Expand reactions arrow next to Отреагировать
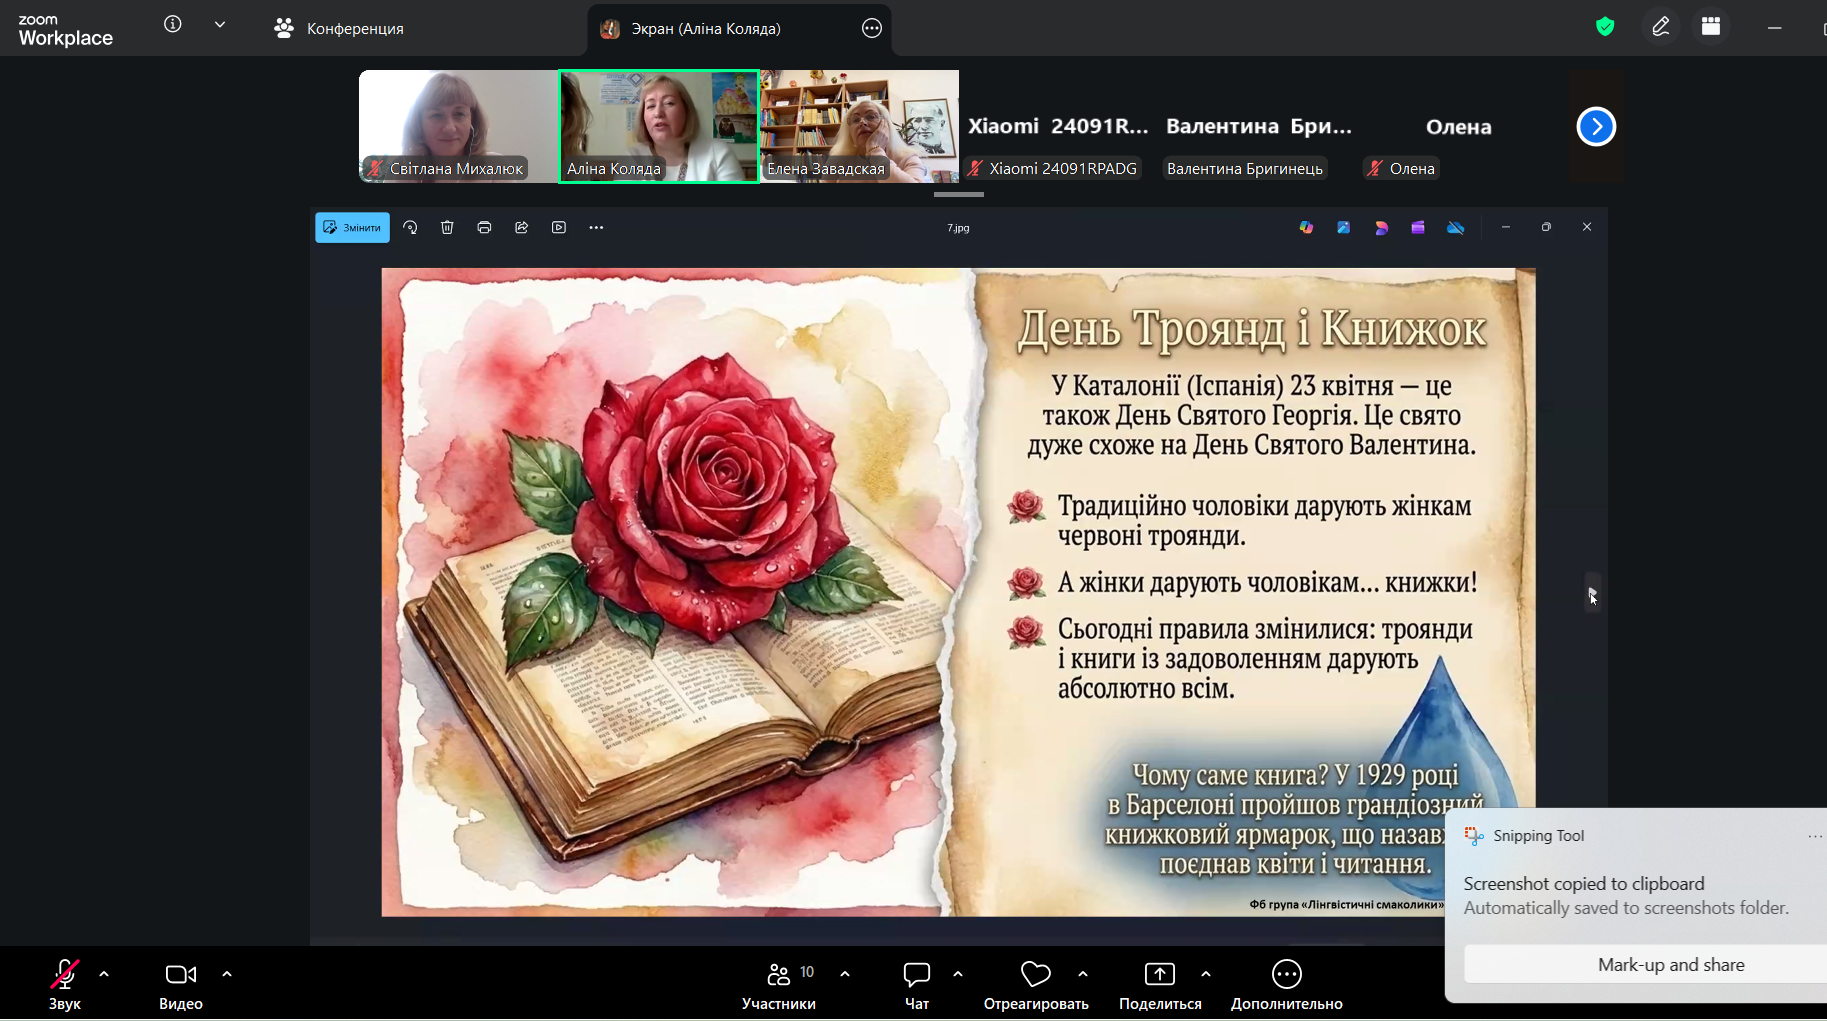 click(x=1083, y=973)
